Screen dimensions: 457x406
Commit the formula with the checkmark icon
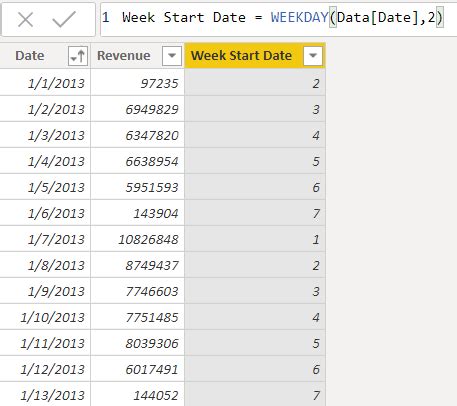[64, 19]
